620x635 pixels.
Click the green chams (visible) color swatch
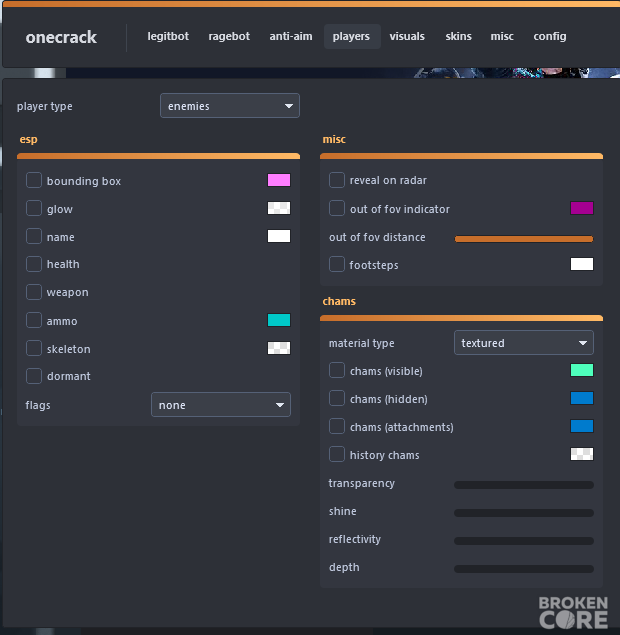pos(582,370)
